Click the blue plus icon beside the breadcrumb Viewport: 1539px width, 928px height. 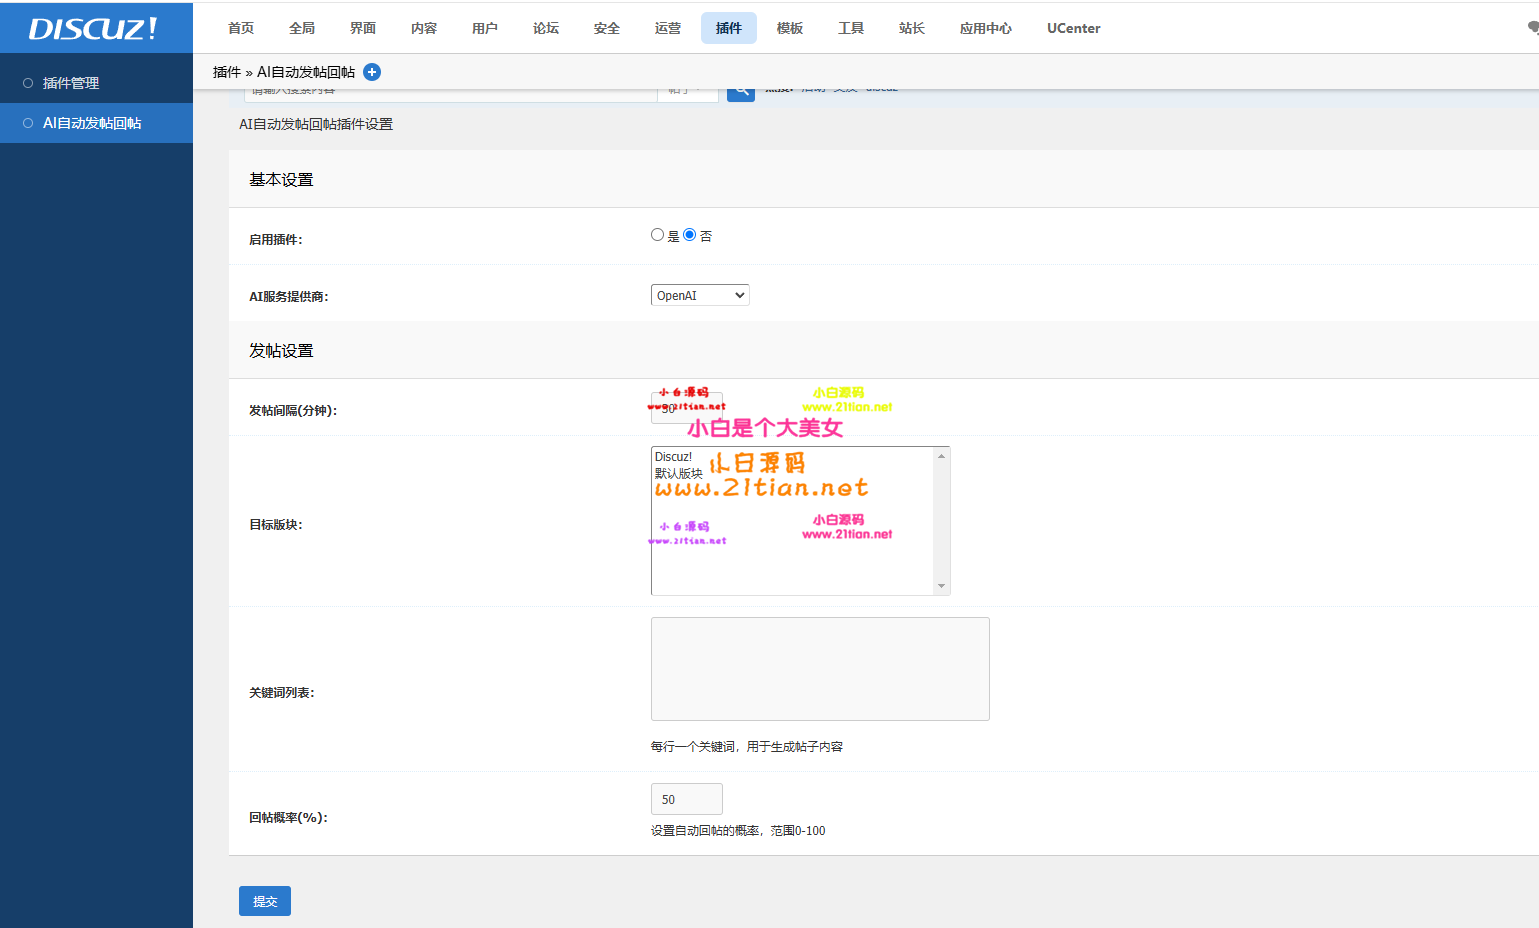pos(372,72)
